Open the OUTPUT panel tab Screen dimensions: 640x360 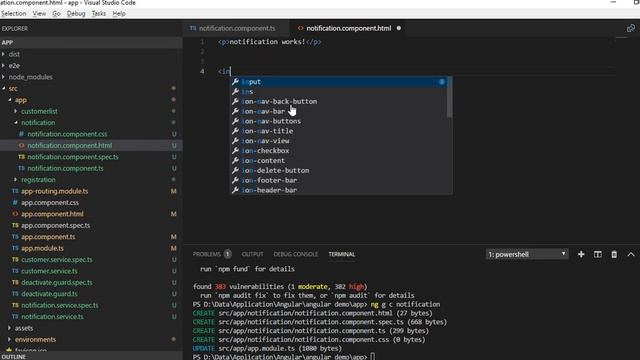(252, 254)
